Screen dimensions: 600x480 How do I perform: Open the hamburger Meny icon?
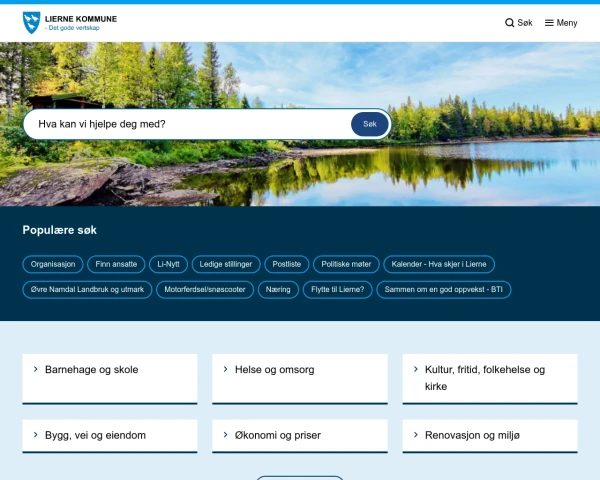coord(549,22)
